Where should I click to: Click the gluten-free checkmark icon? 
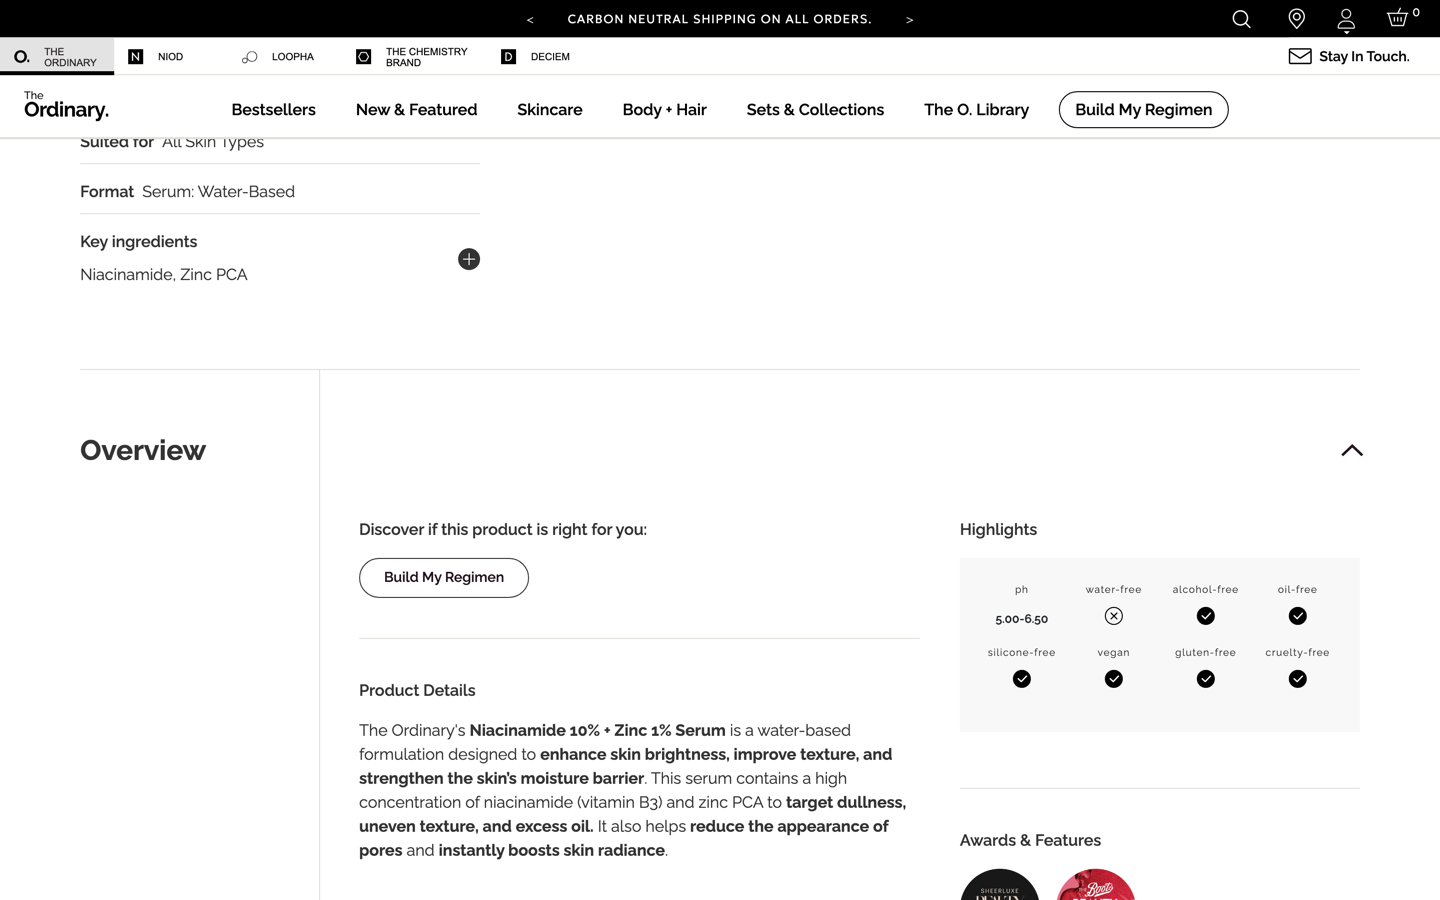pyautogui.click(x=1205, y=679)
